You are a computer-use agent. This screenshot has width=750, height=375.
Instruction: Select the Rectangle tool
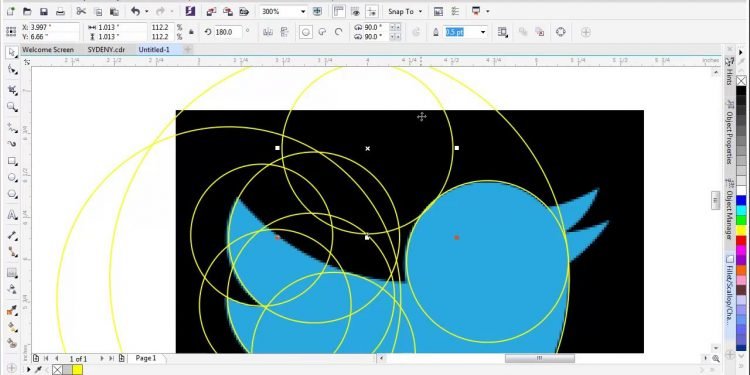12,161
